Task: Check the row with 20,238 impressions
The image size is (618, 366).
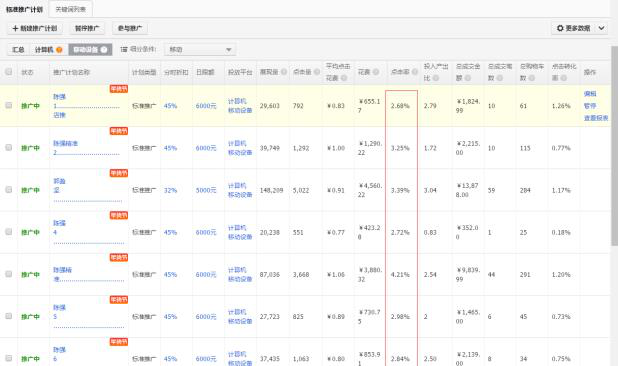Action: pos(8,232)
